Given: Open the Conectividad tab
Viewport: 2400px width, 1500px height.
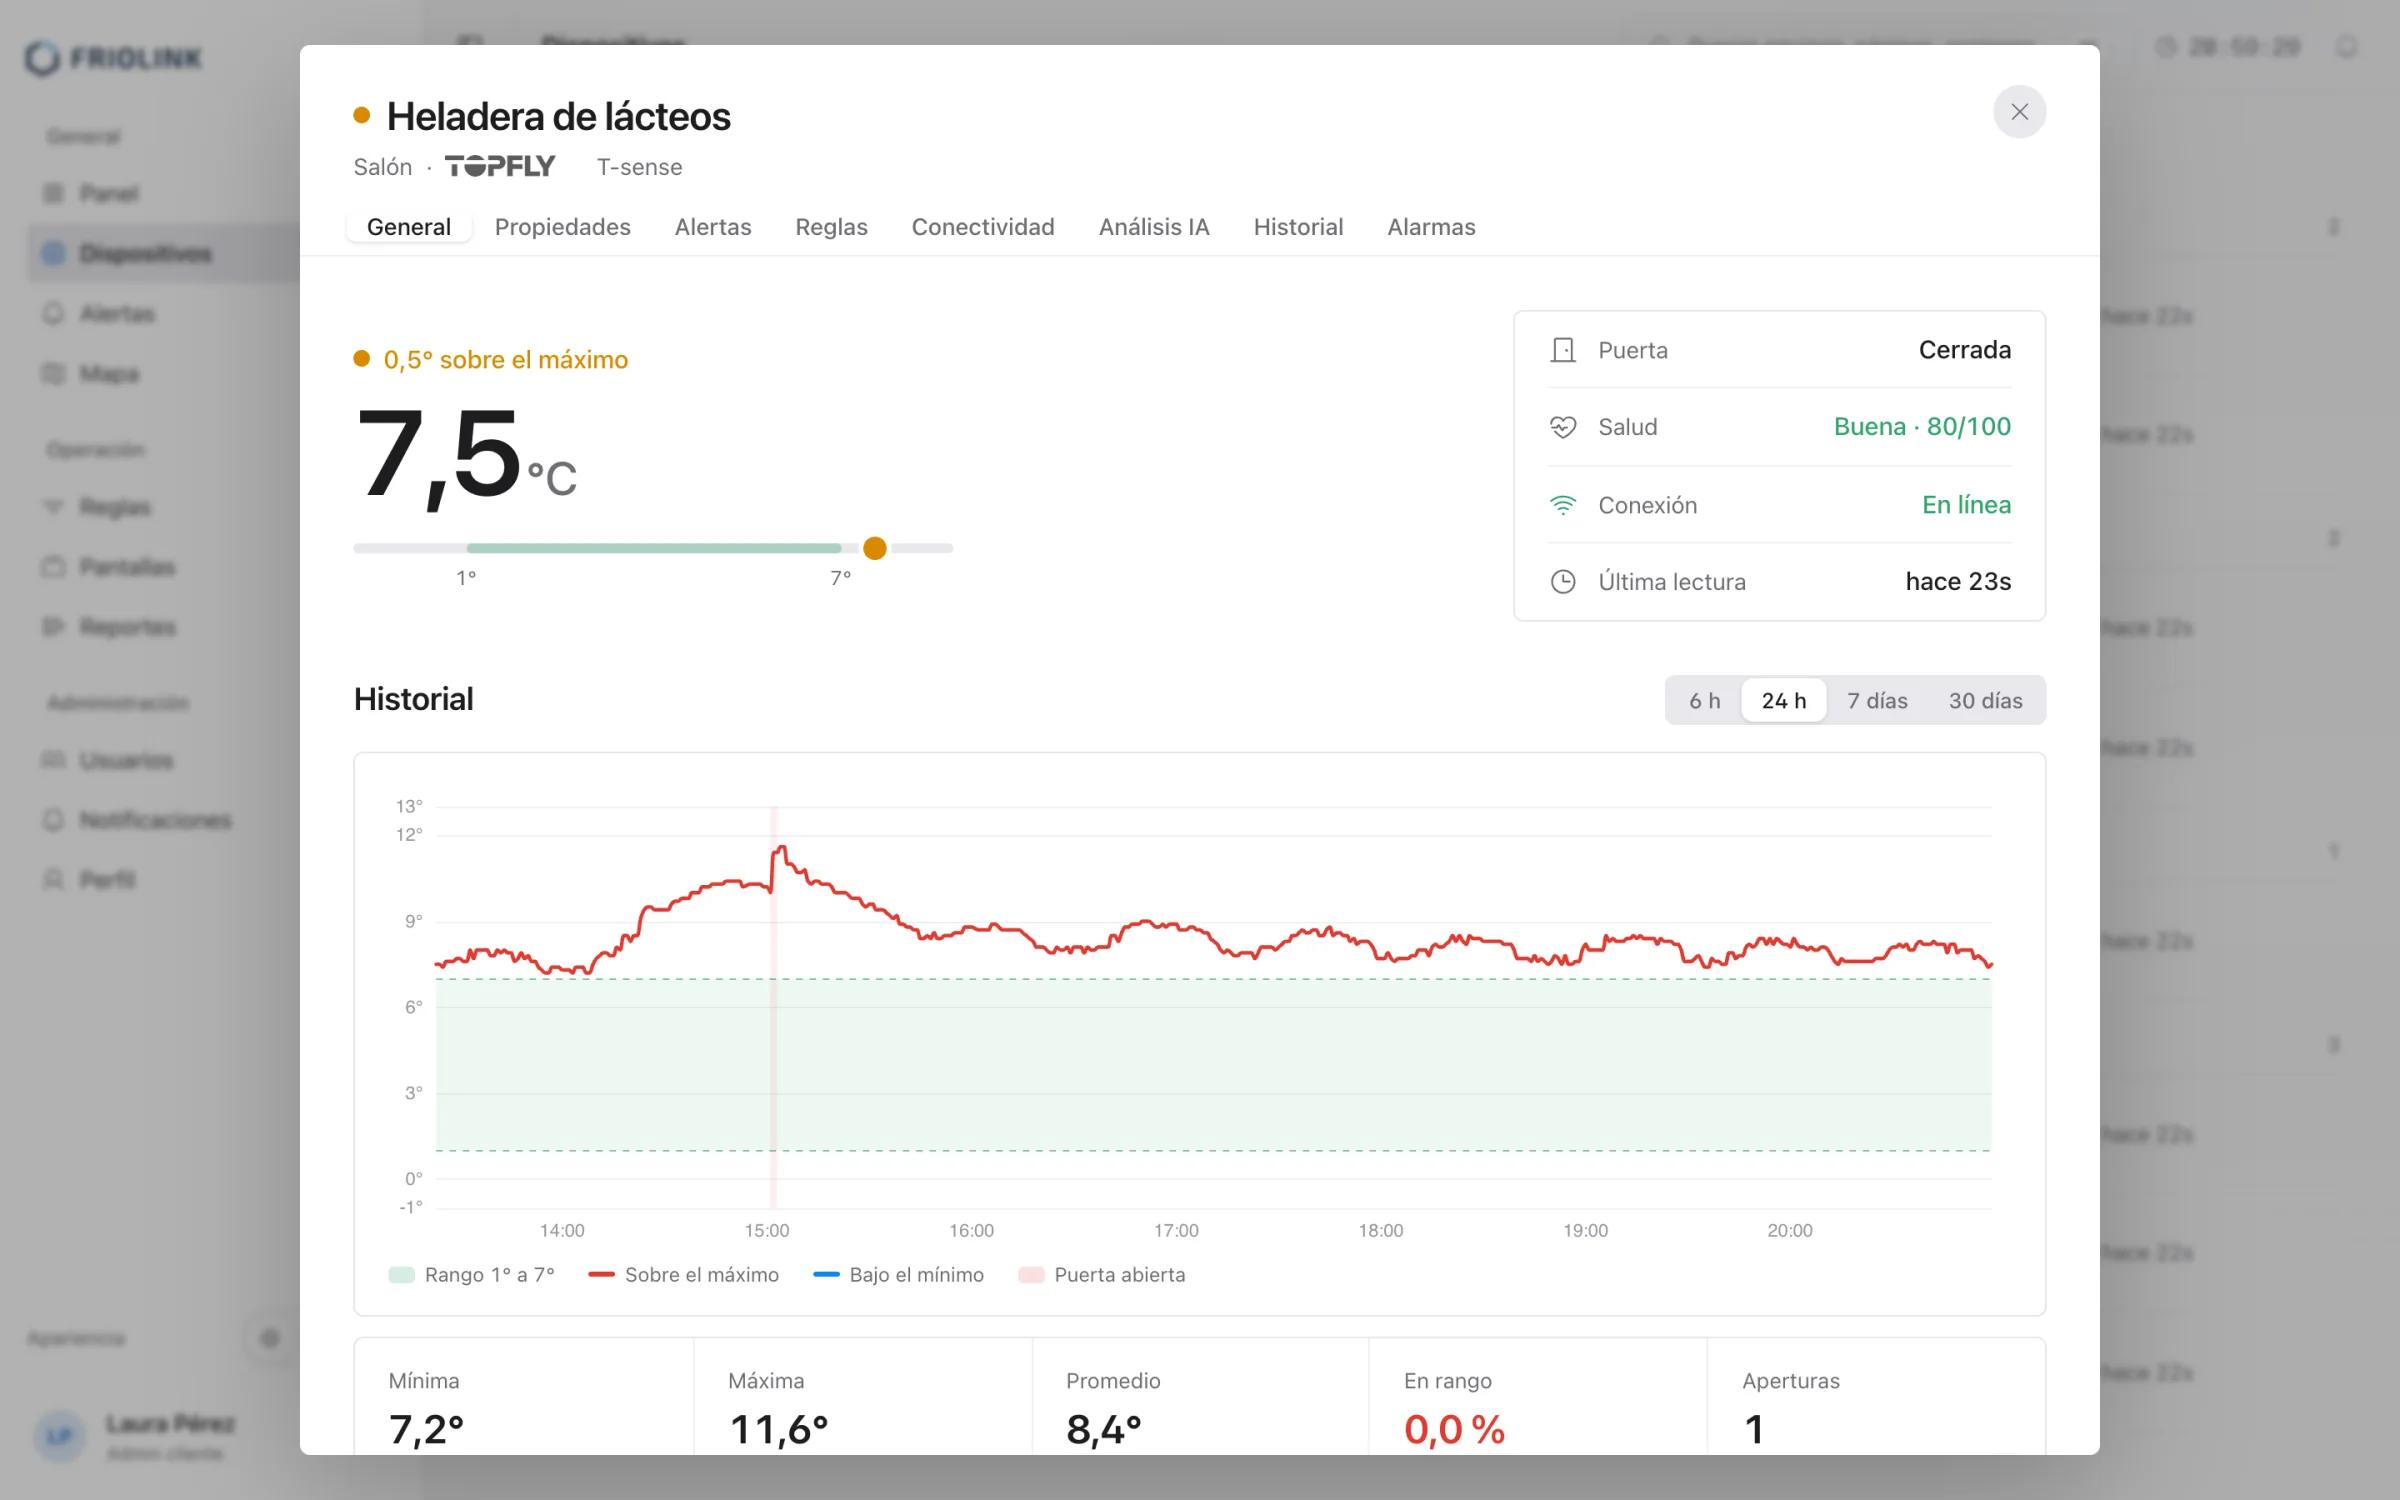Looking at the screenshot, I should click(x=983, y=227).
